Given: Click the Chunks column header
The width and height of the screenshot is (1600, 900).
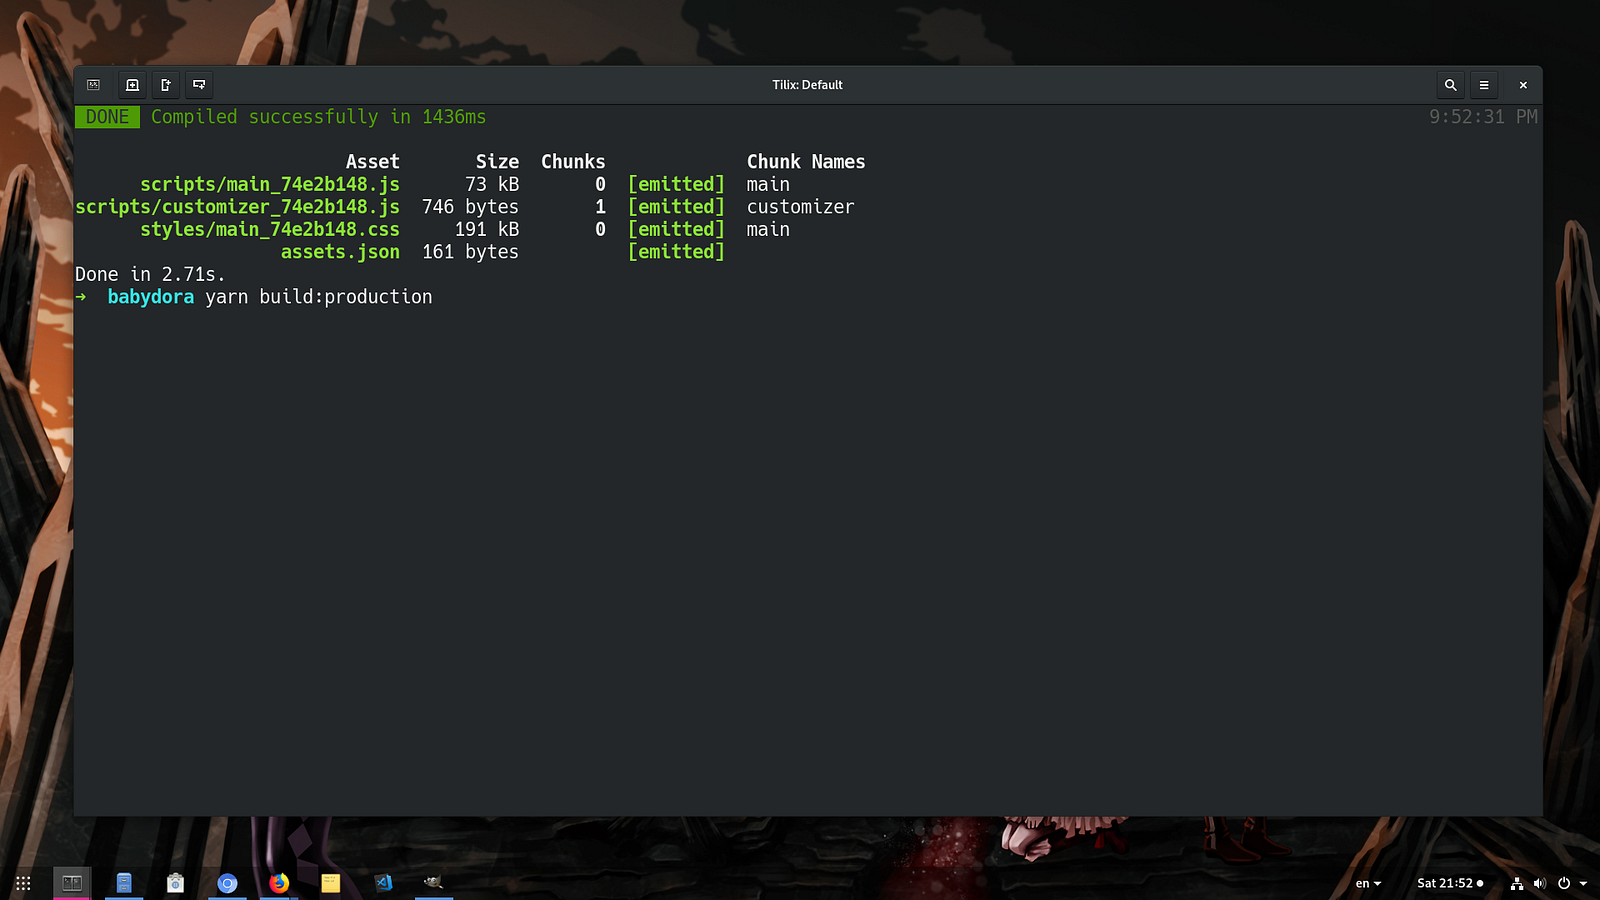Looking at the screenshot, I should (x=573, y=162).
